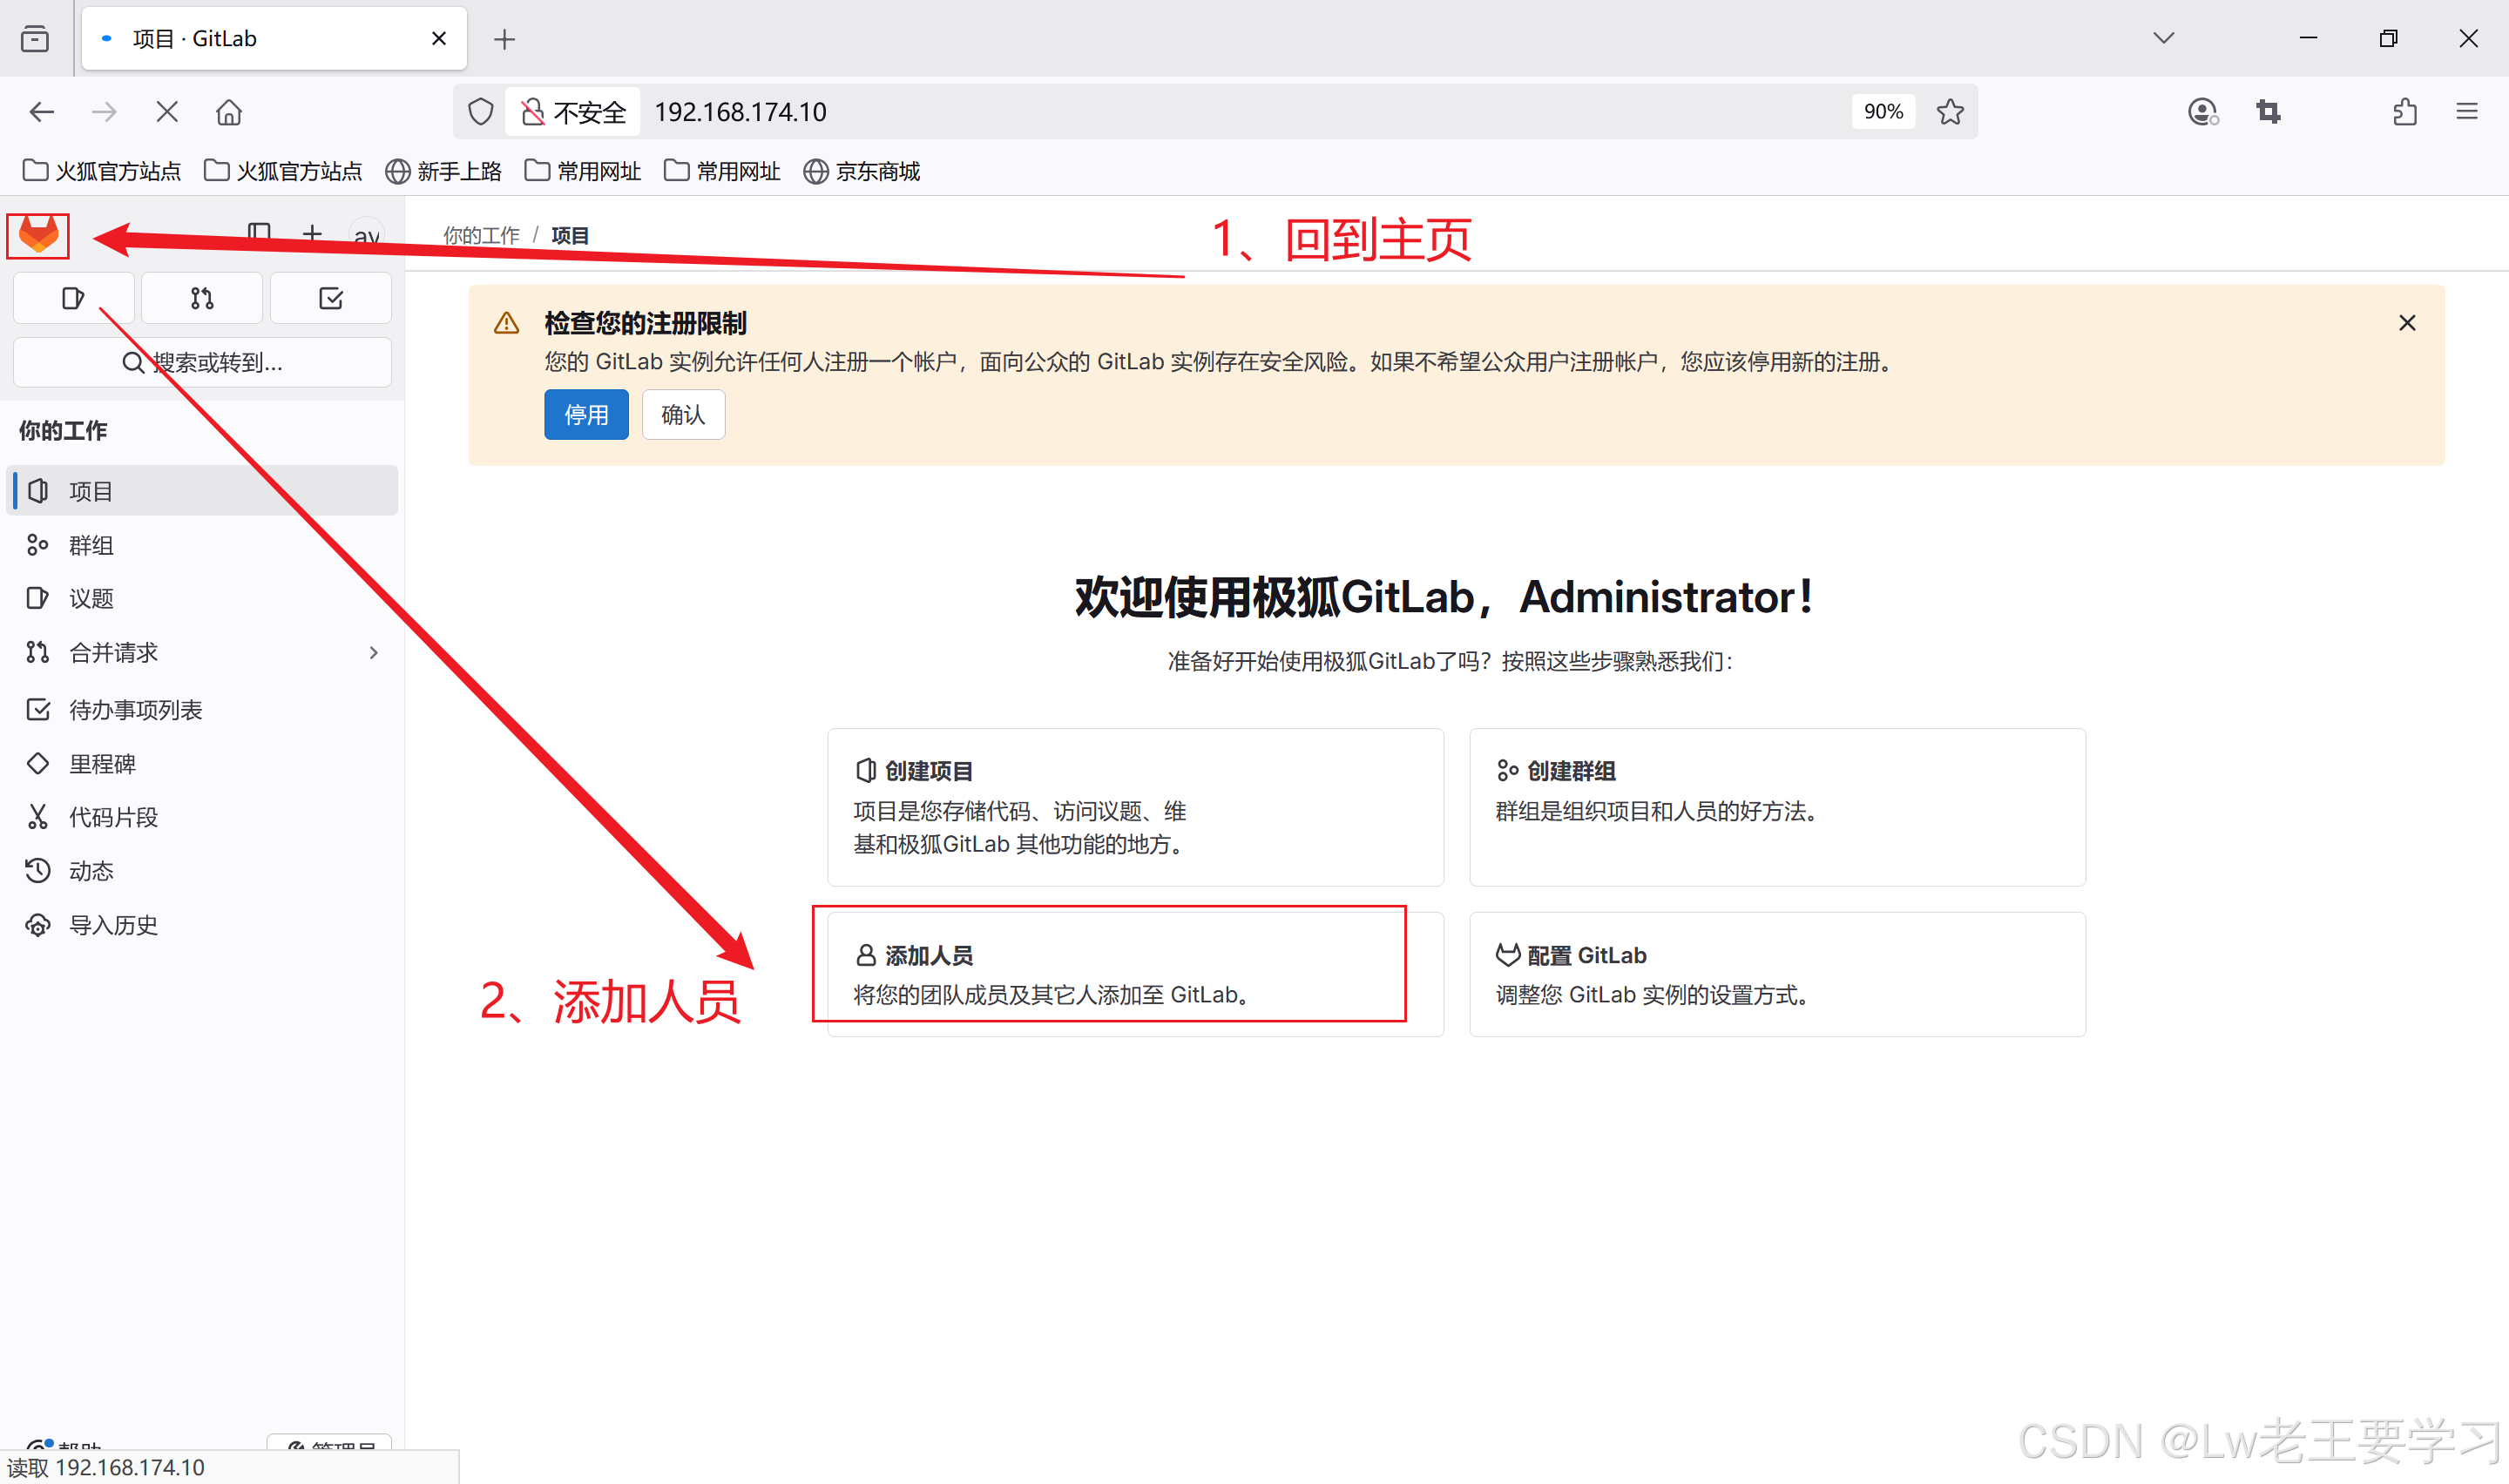This screenshot has height=1484, width=2509.
Task: Open the merge requests shortcut icon
Action: 202,298
